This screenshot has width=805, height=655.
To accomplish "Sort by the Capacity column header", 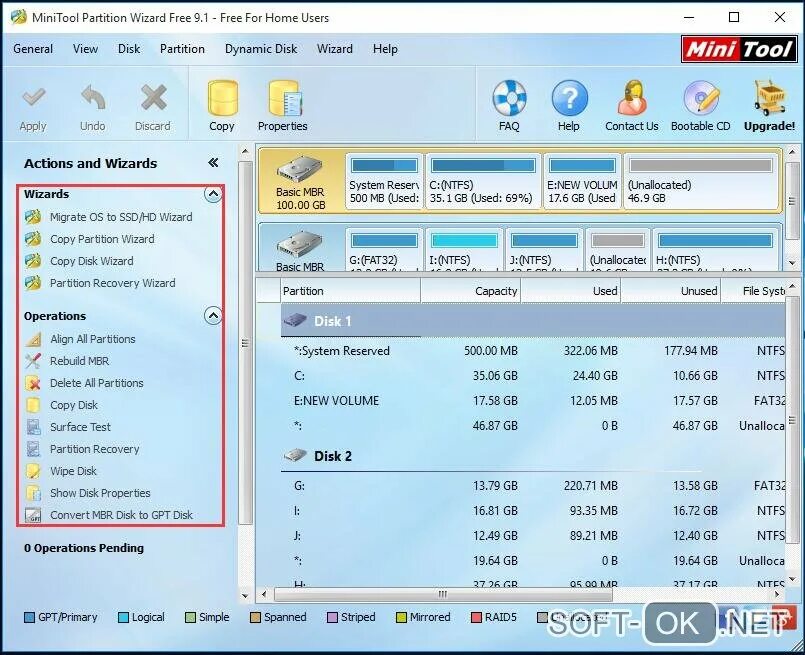I will [x=471, y=291].
